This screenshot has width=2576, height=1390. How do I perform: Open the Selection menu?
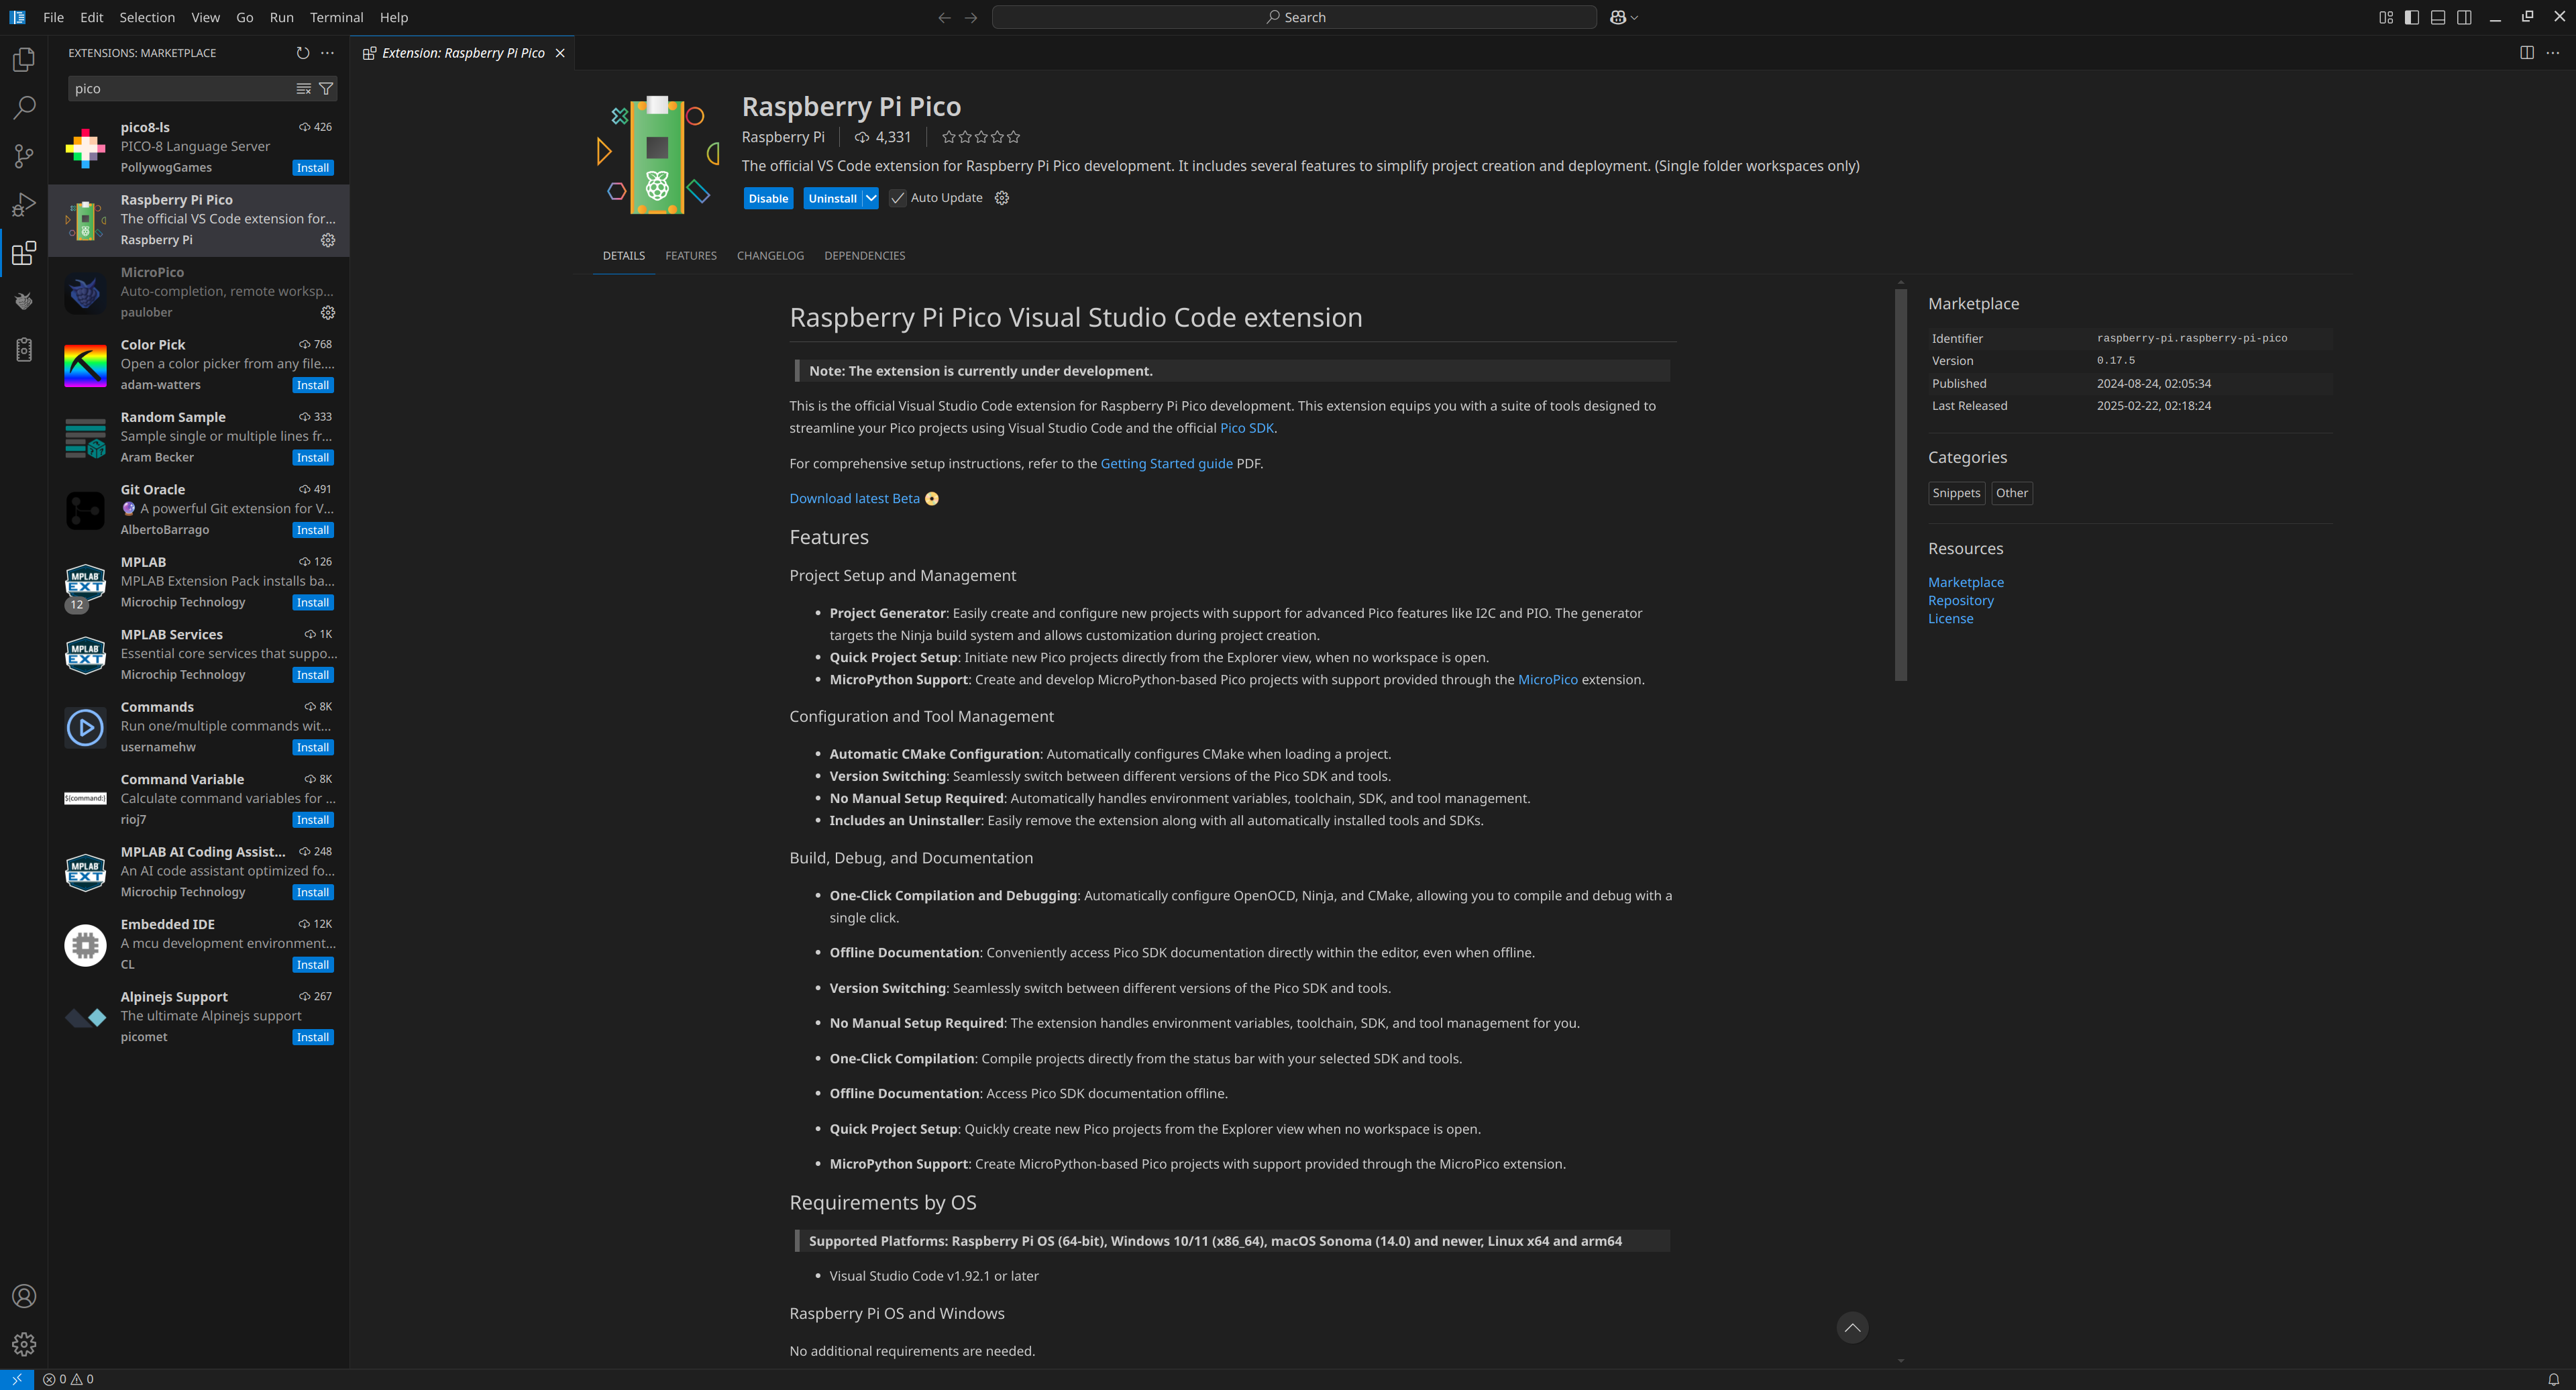pos(147,17)
